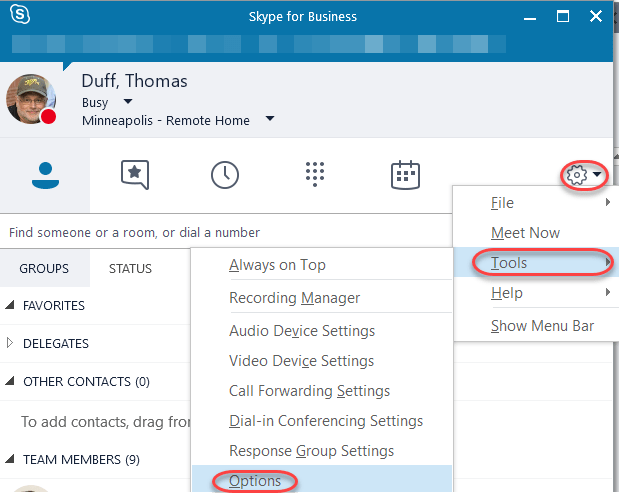Click the Skype logo in title bar
Viewport: 619px width, 493px height.
pos(20,14)
